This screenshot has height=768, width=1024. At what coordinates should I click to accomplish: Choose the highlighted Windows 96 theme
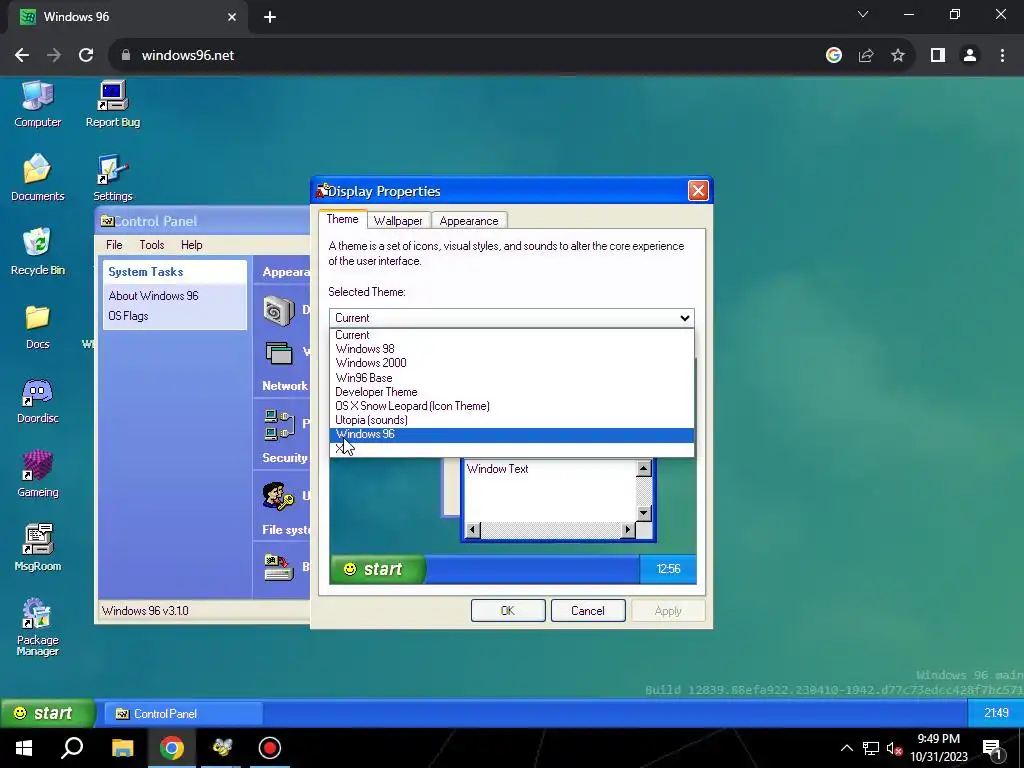[511, 435]
